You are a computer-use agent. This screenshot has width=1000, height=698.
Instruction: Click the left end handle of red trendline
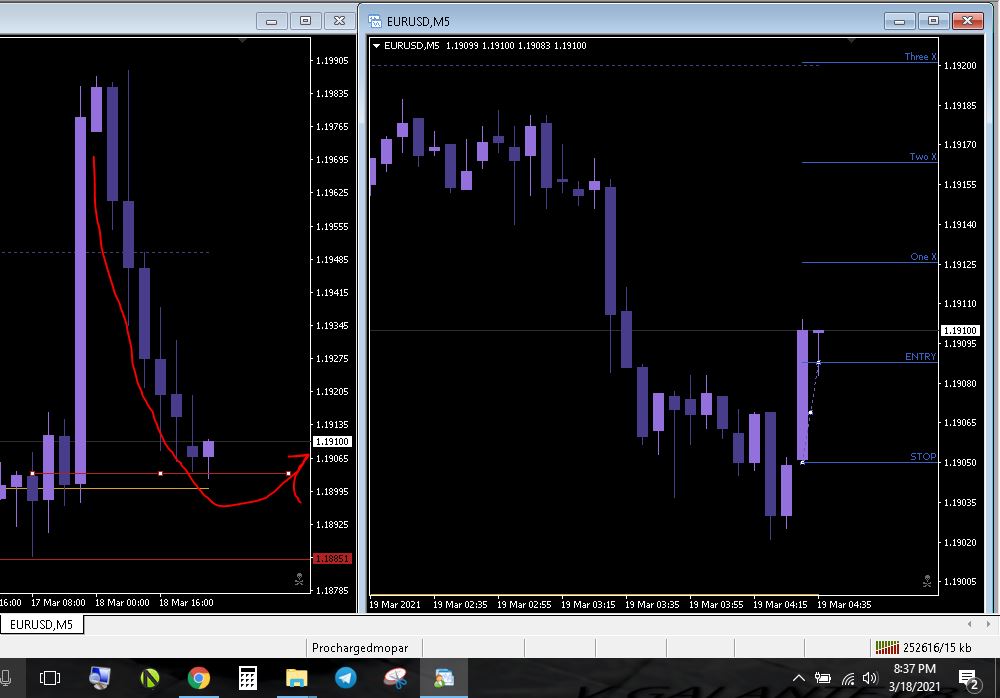coord(33,473)
